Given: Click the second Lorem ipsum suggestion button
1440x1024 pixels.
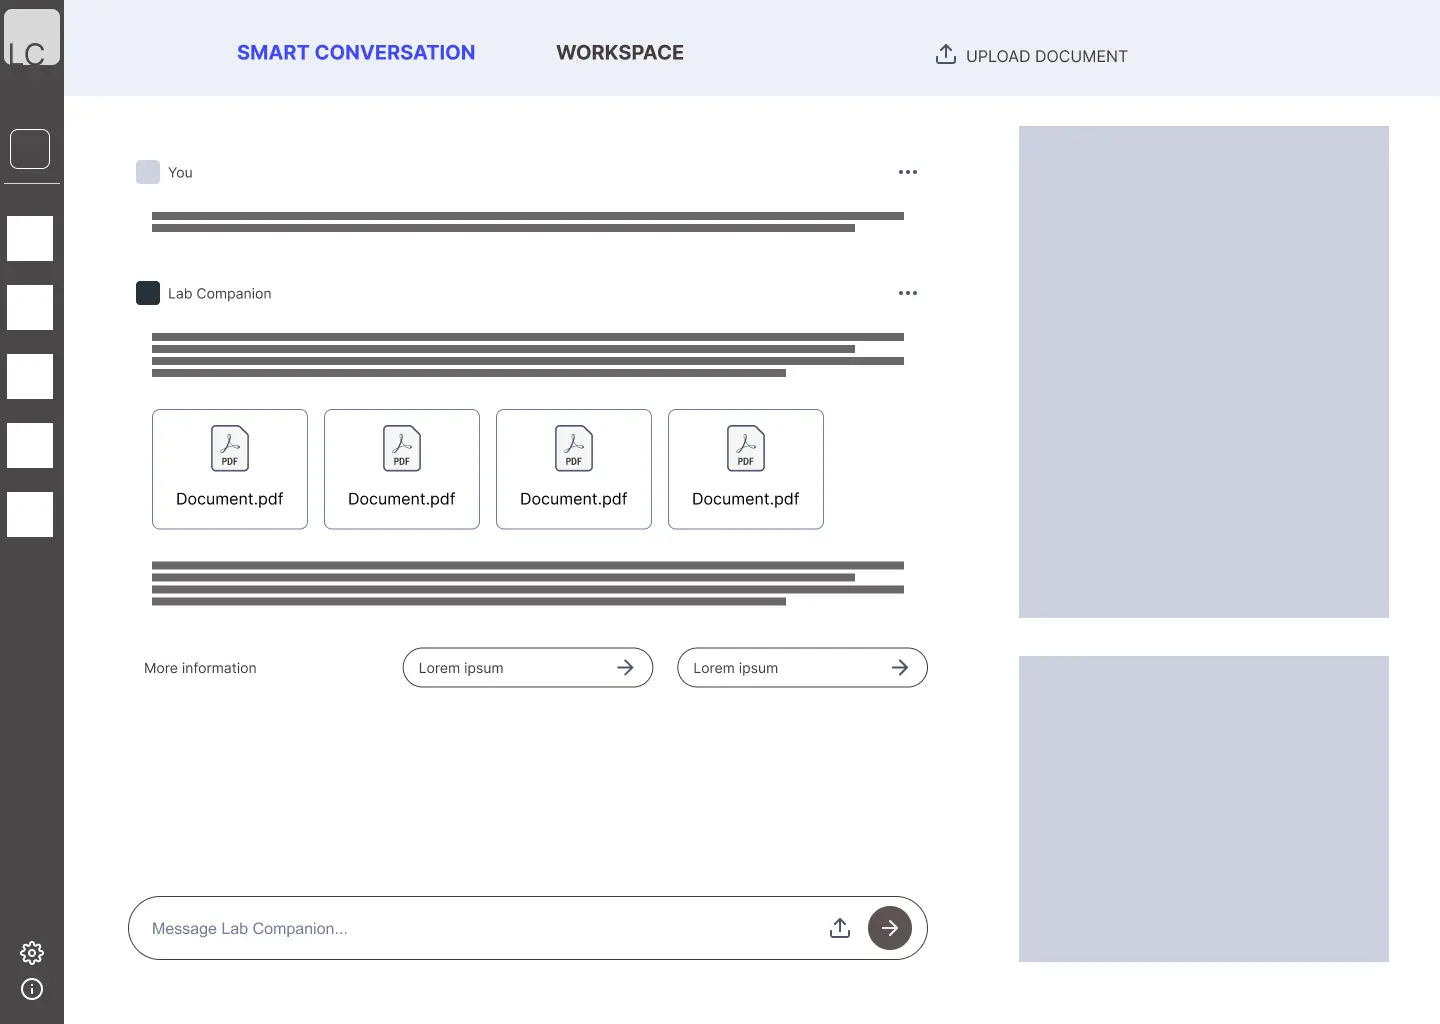Looking at the screenshot, I should tap(802, 668).
